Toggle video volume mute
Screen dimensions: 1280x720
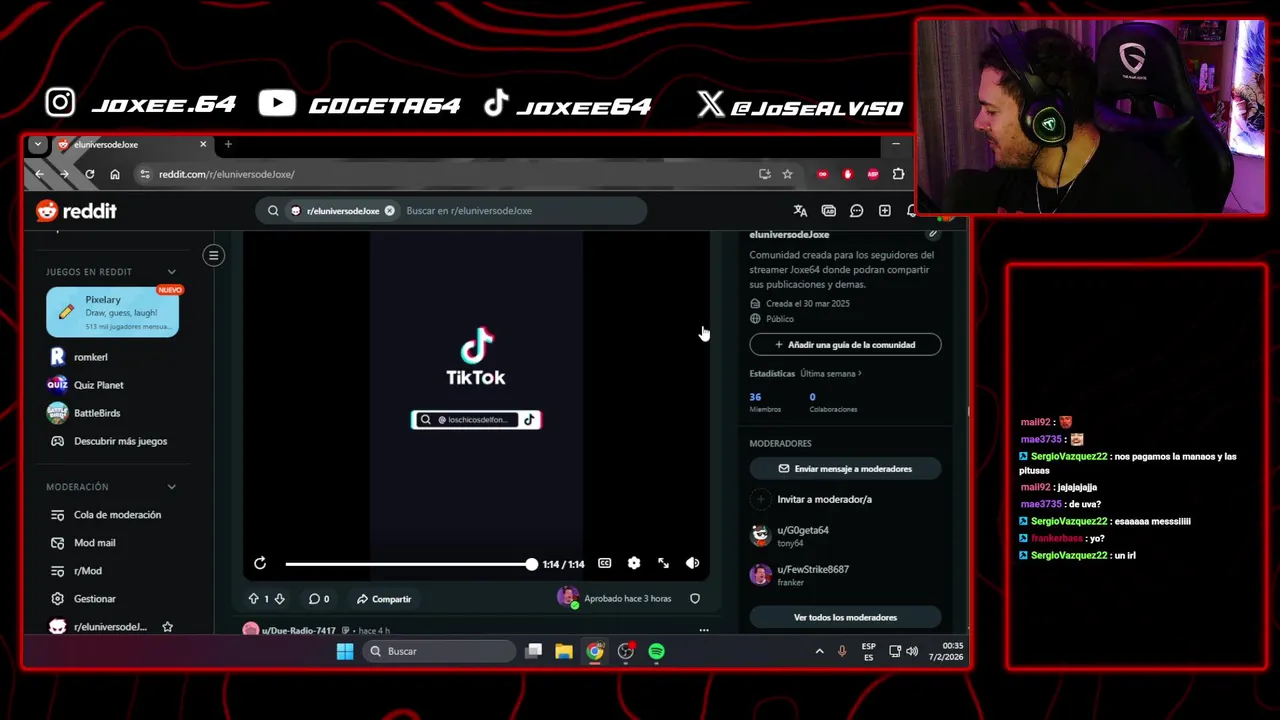coord(692,564)
